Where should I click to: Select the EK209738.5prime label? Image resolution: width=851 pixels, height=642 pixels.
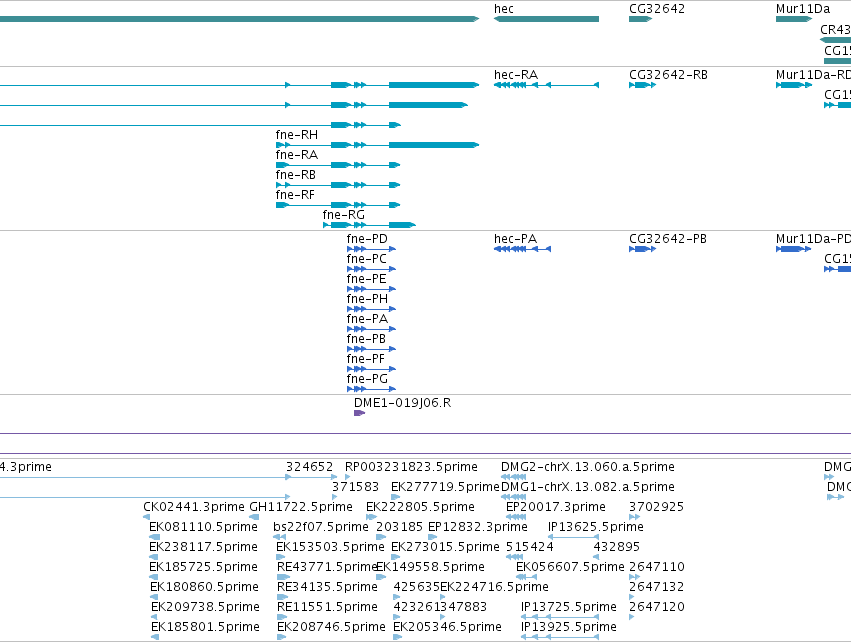pyautogui.click(x=205, y=607)
